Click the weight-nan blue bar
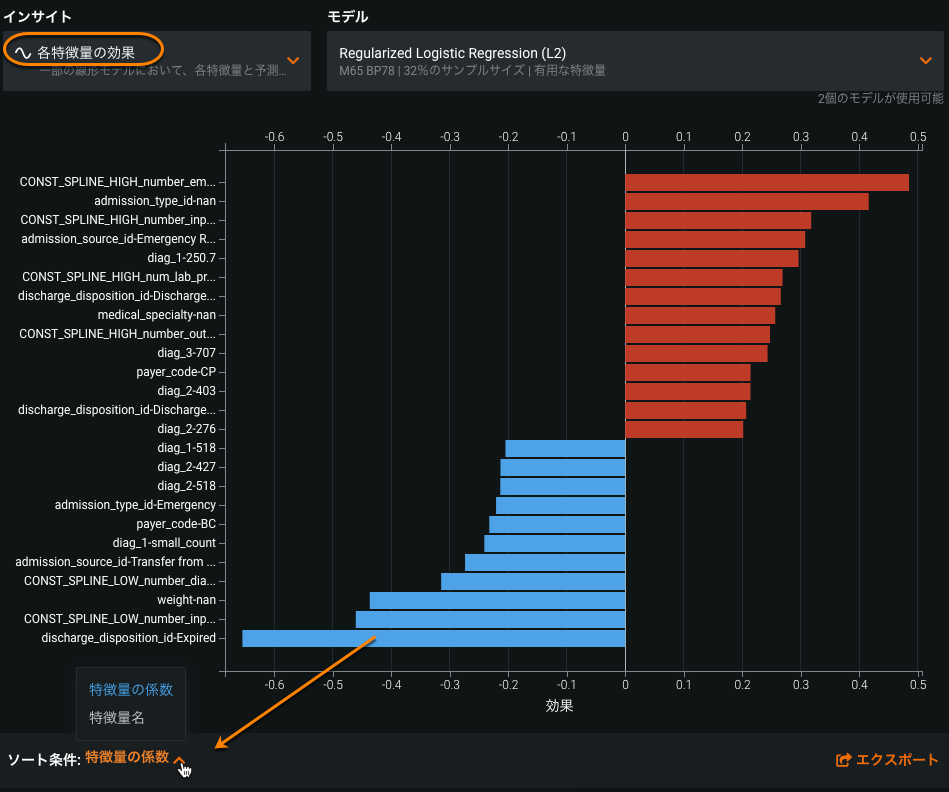The image size is (949, 792). (497, 600)
